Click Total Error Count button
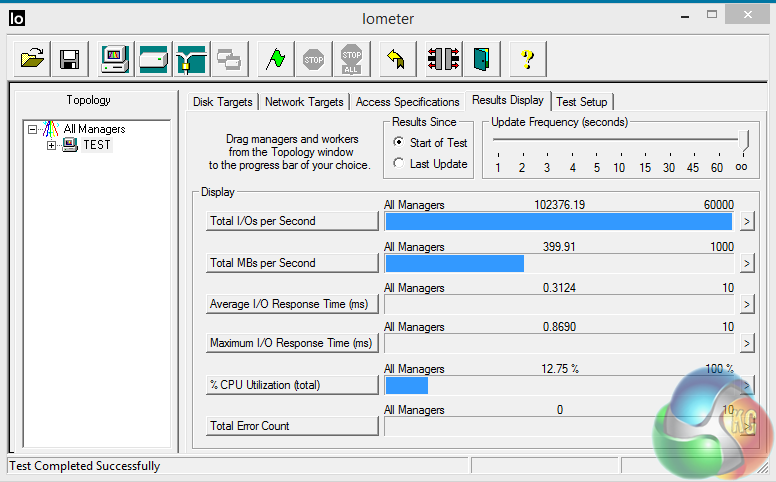Image resolution: width=776 pixels, height=482 pixels. (x=292, y=427)
